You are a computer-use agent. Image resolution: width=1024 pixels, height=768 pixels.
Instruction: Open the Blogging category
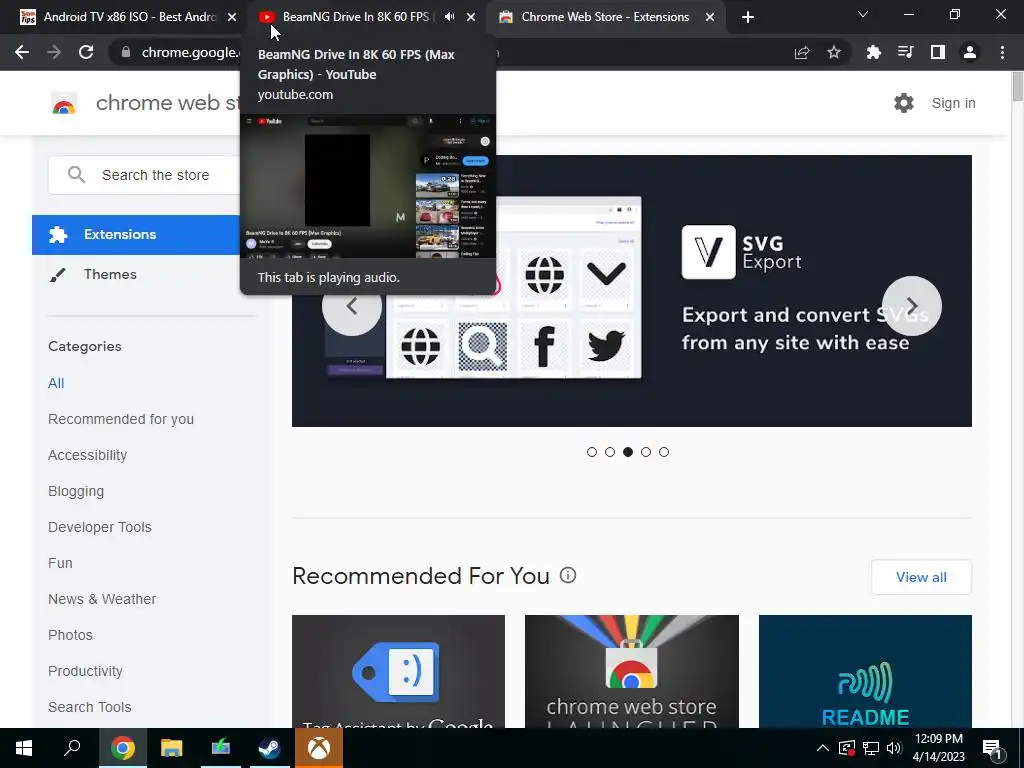76,491
